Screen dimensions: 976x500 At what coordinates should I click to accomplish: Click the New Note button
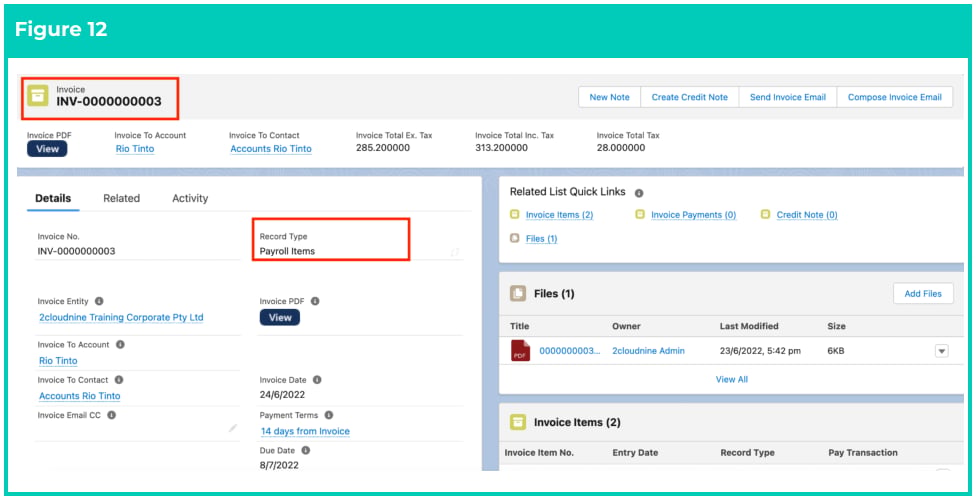(609, 97)
